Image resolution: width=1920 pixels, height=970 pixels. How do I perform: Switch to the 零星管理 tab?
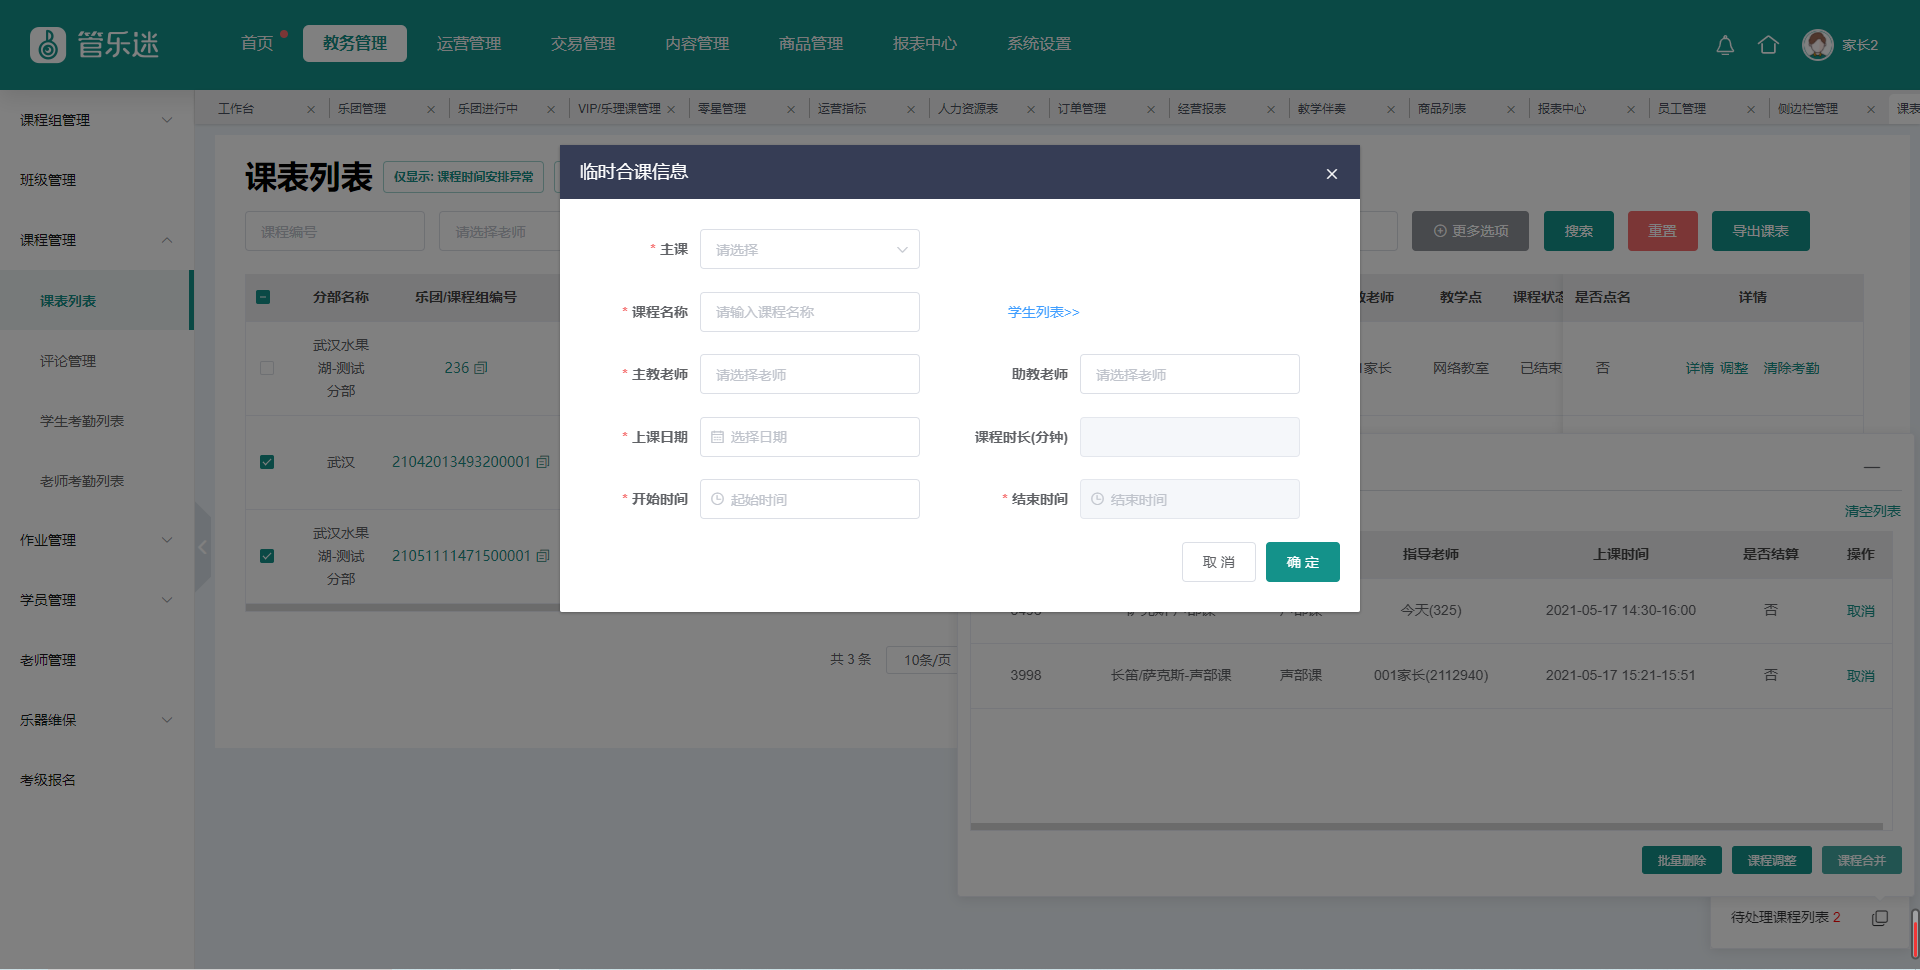pyautogui.click(x=722, y=109)
